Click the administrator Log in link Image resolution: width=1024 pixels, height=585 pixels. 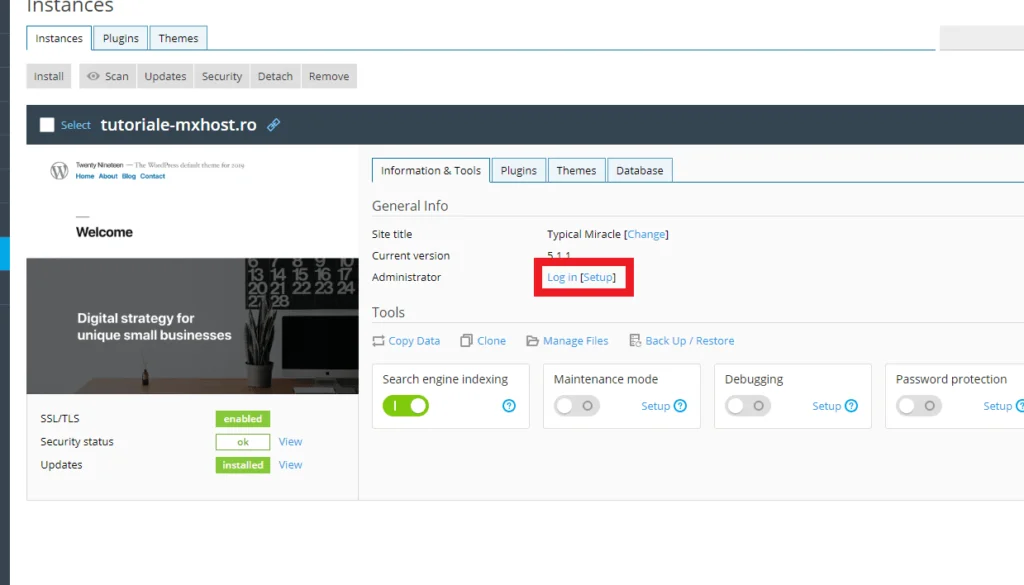[x=562, y=277]
